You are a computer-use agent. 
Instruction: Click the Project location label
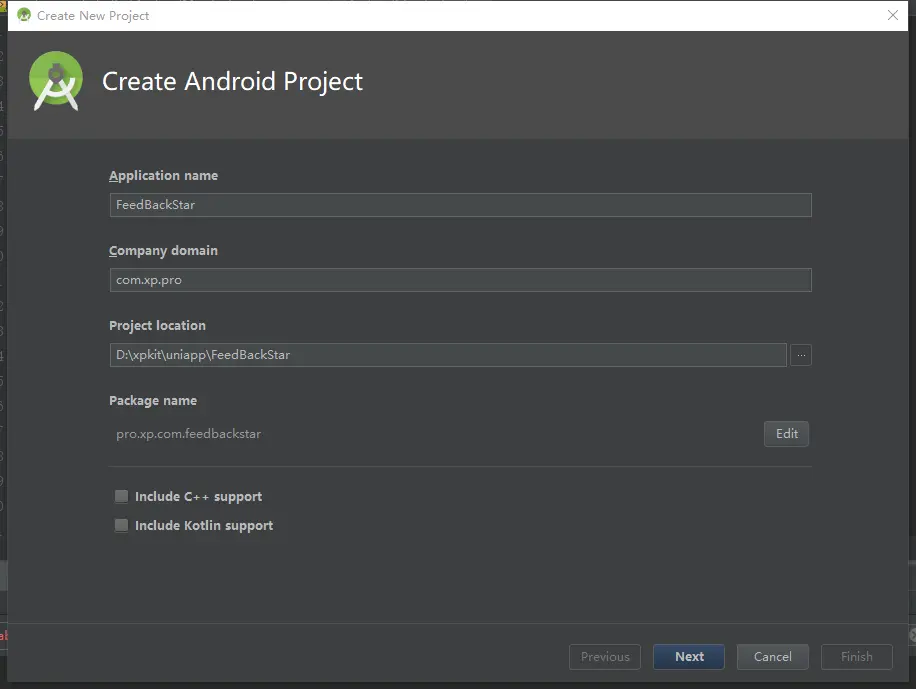pyautogui.click(x=158, y=326)
